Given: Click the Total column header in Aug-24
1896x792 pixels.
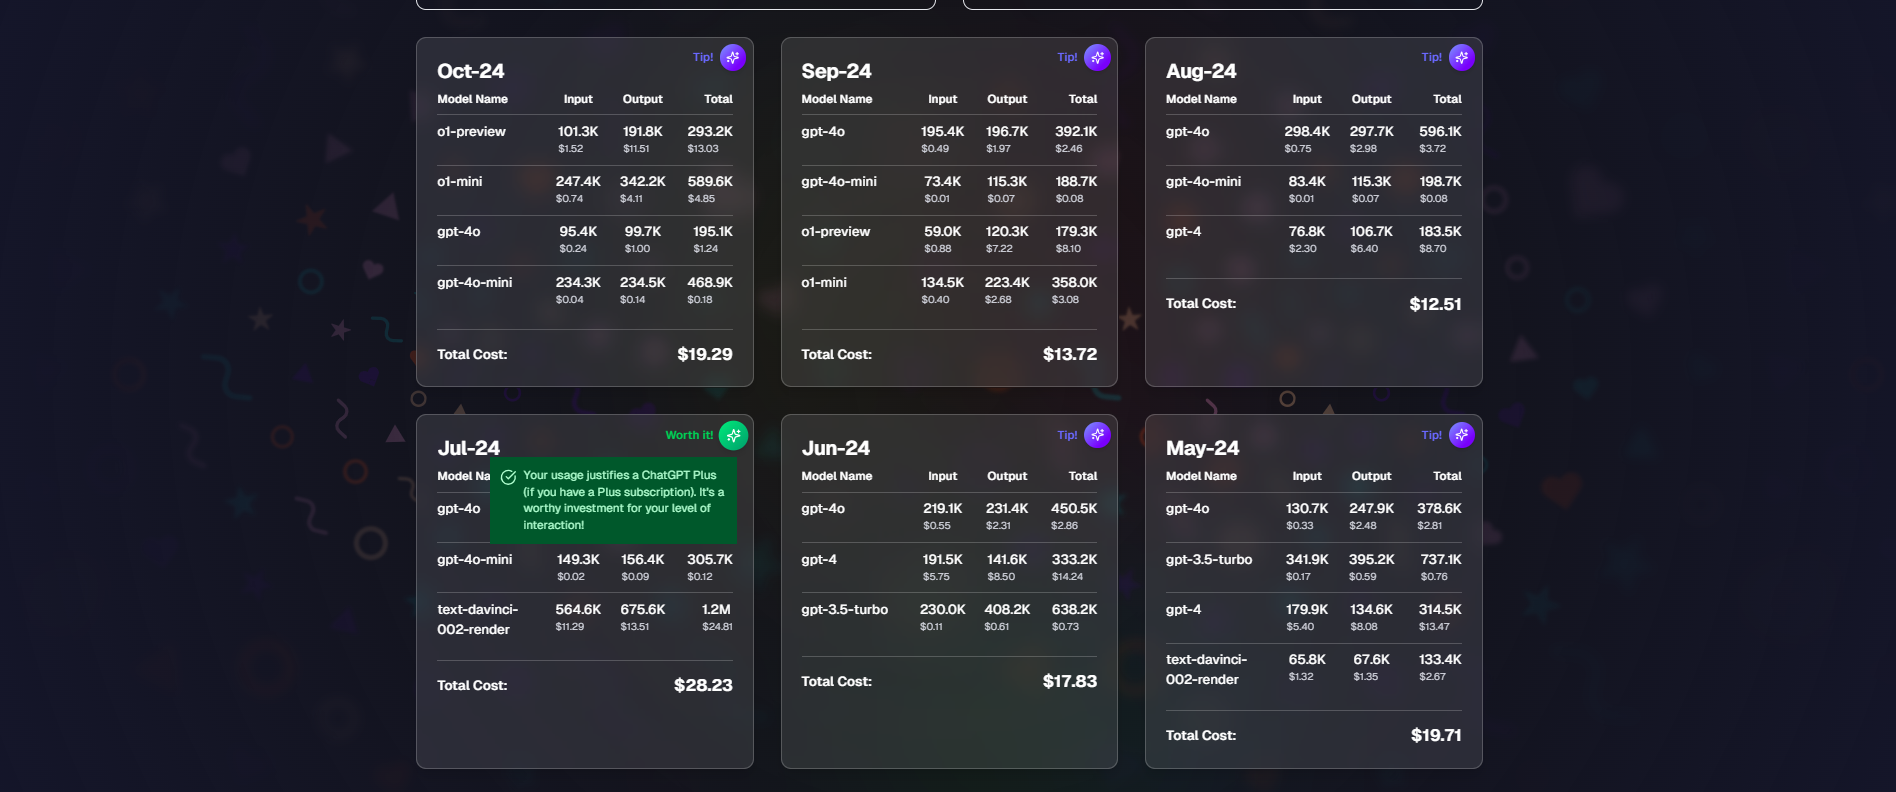Looking at the screenshot, I should pos(1447,99).
